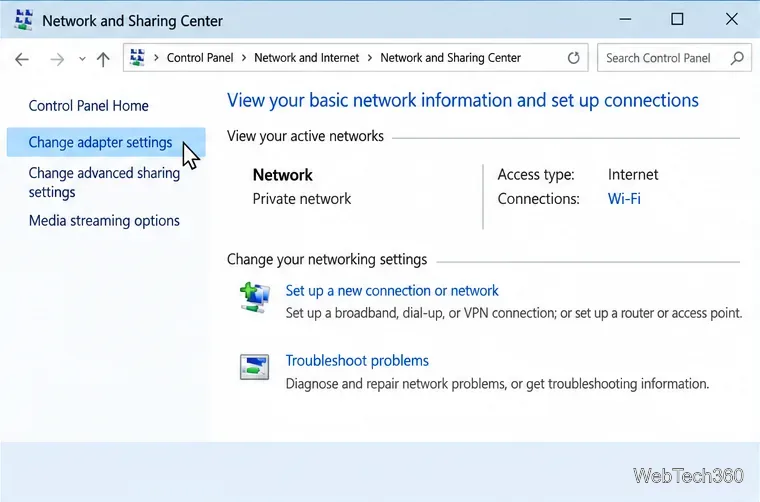Open Control Panel Home

(88, 106)
